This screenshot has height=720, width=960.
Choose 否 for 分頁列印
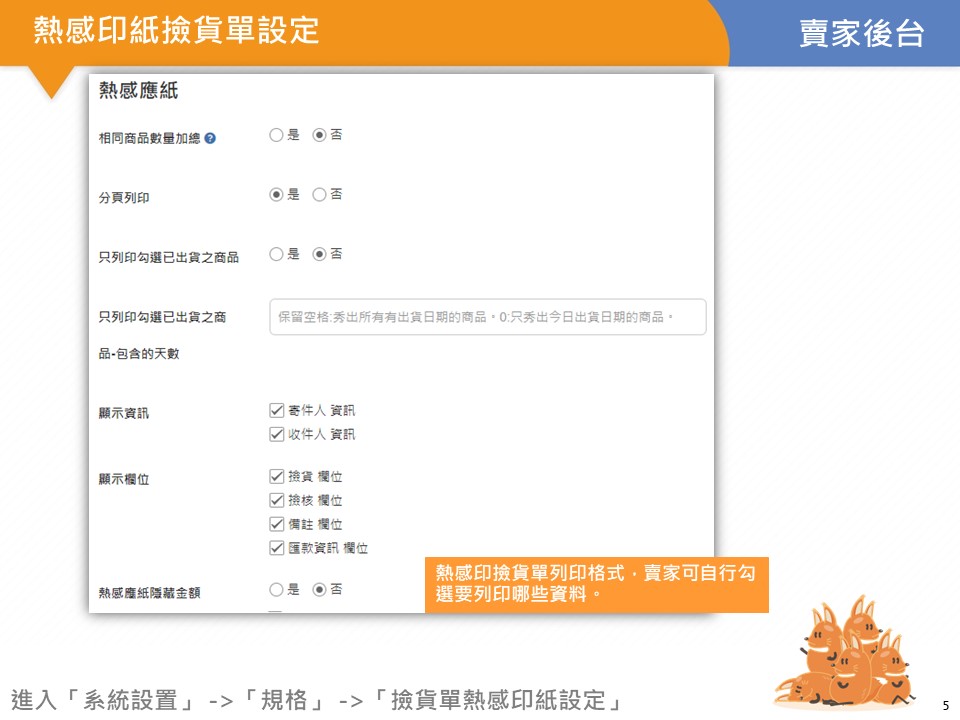click(x=320, y=195)
